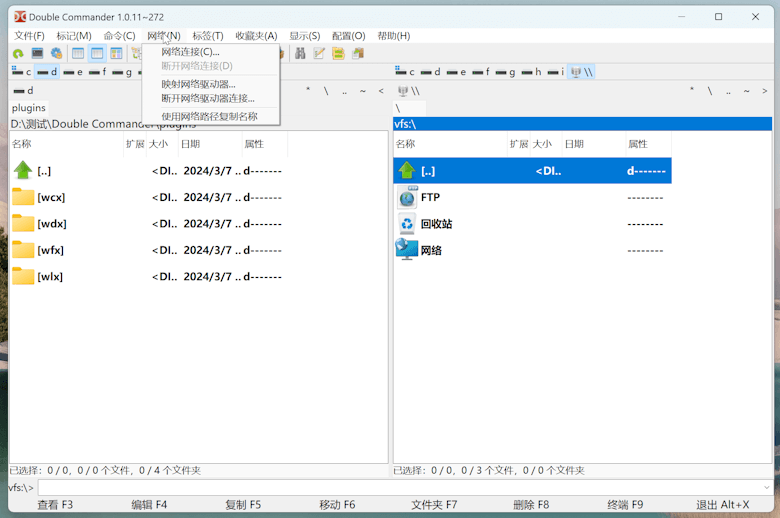Choose 使用网络路径复制名称 menu entry

[x=210, y=116]
